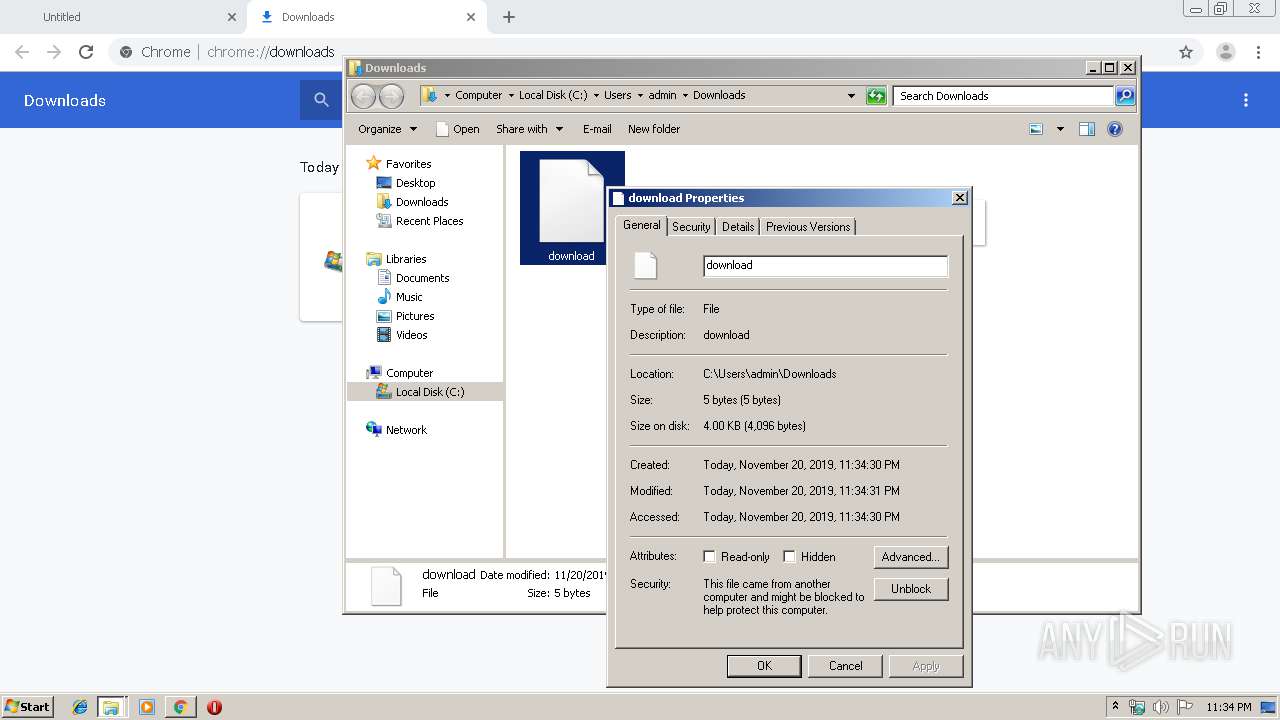Open Explorer help icon
Image resolution: width=1280 pixels, height=720 pixels.
point(1115,129)
